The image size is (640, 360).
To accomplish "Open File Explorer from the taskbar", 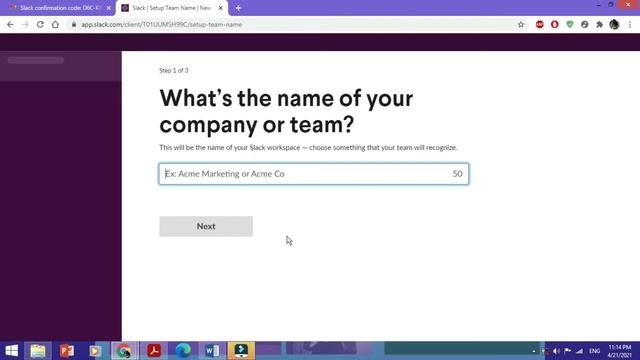I will pos(38,351).
